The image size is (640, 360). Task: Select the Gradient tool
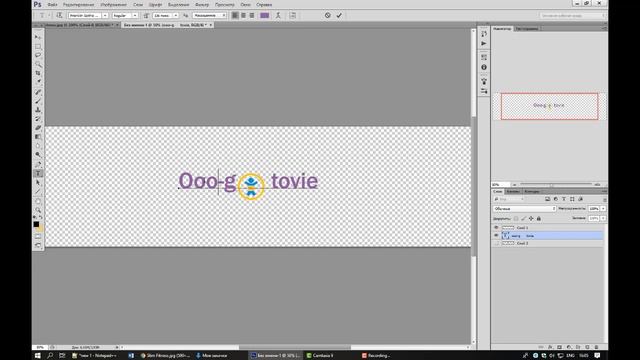(38, 137)
